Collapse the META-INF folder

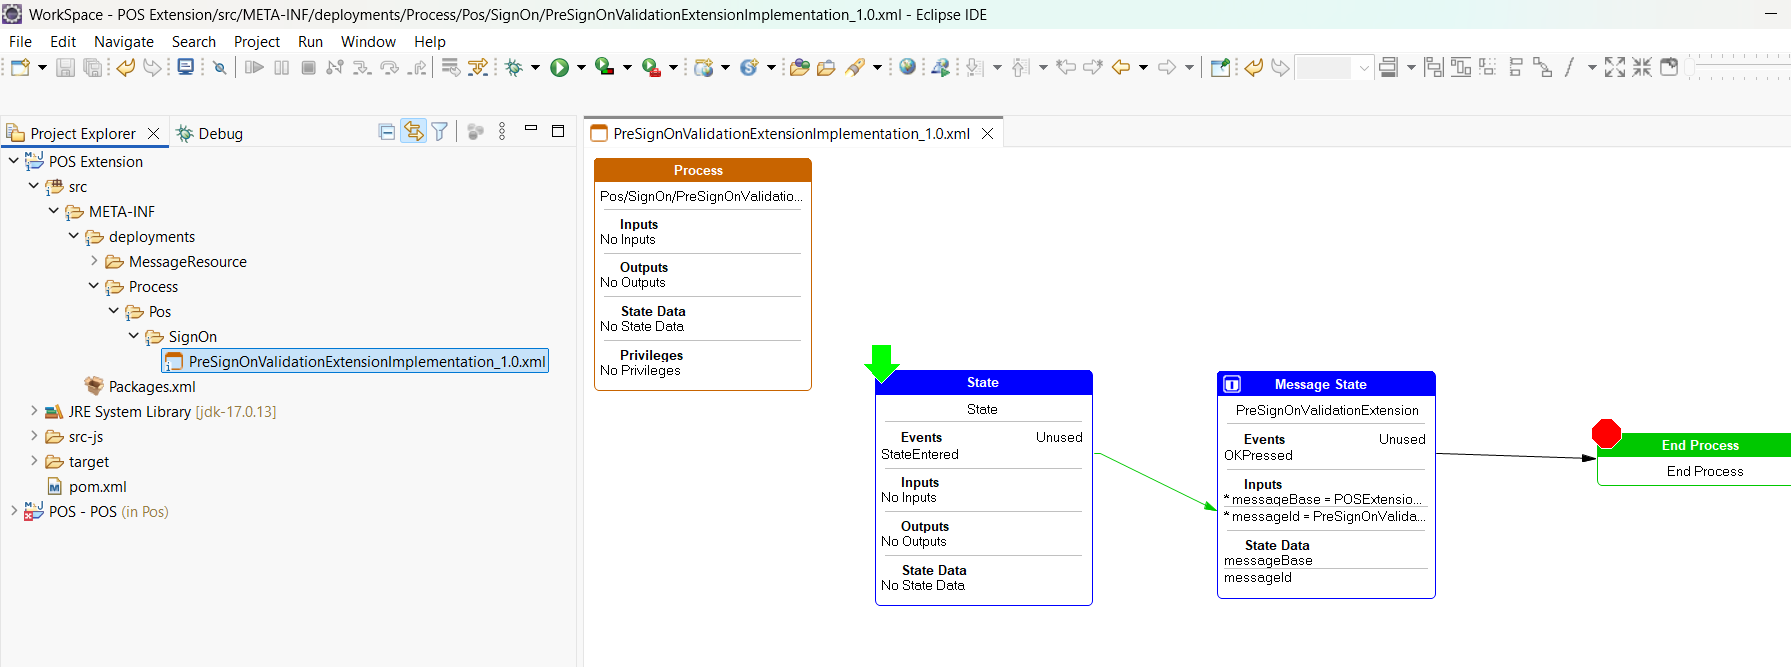54,210
